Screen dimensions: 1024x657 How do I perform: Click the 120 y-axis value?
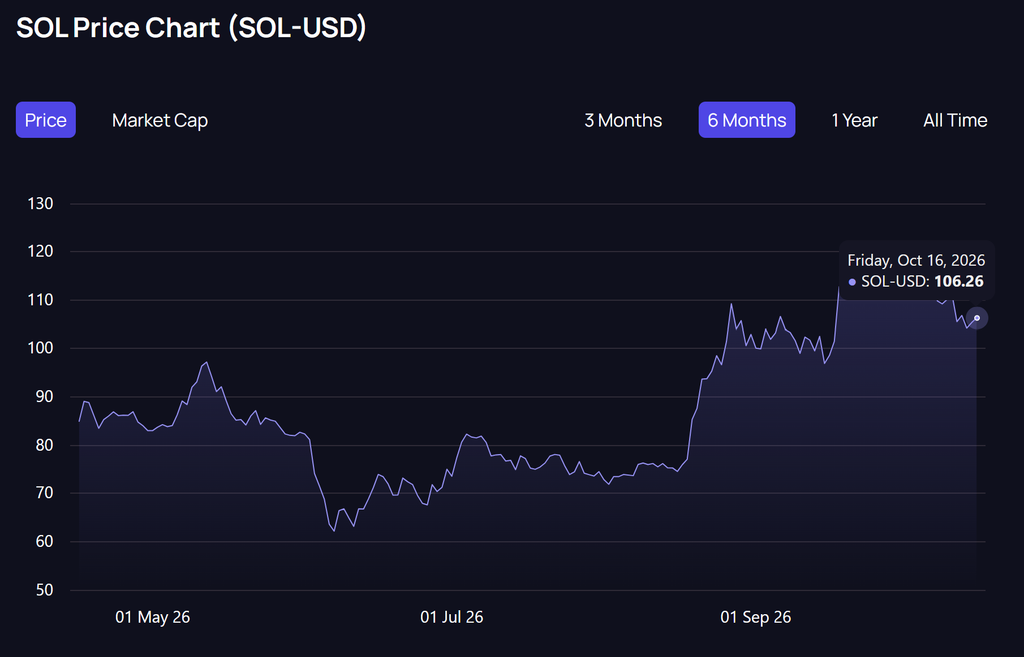tap(40, 251)
